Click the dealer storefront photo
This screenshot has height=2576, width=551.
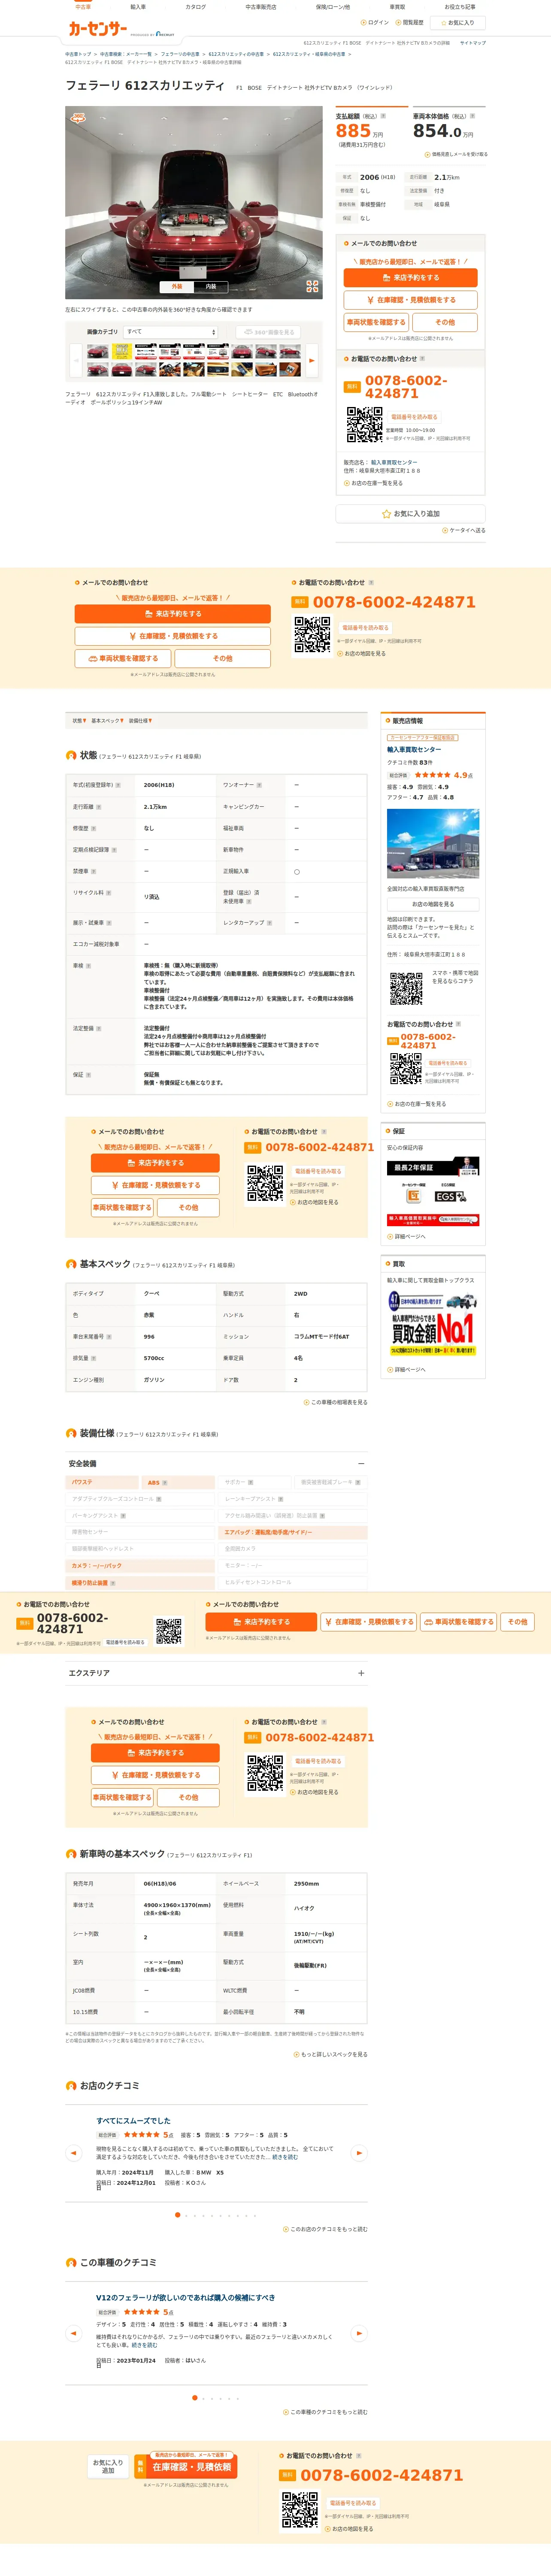coord(433,844)
